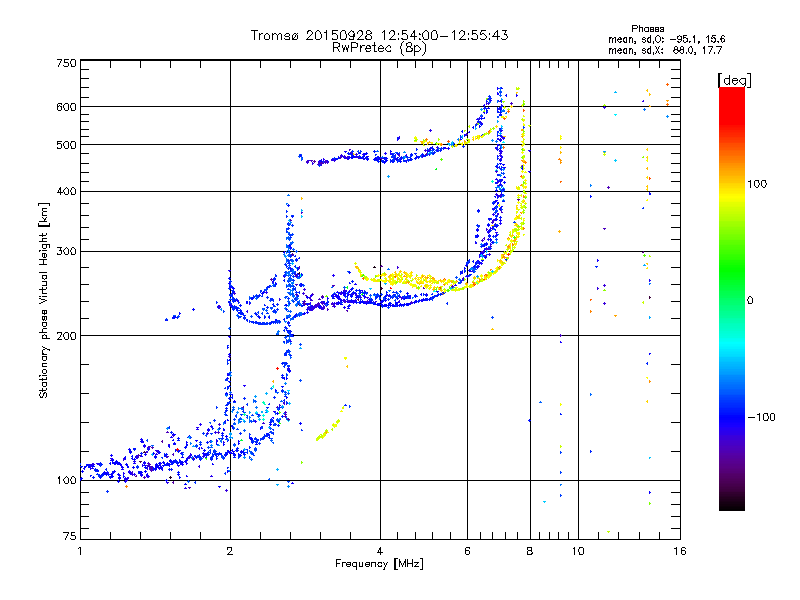The height and width of the screenshot is (600, 800).
Task: Click the 'mean, sd,O: -95.1, 15.6' statistic
Action: 666,39
